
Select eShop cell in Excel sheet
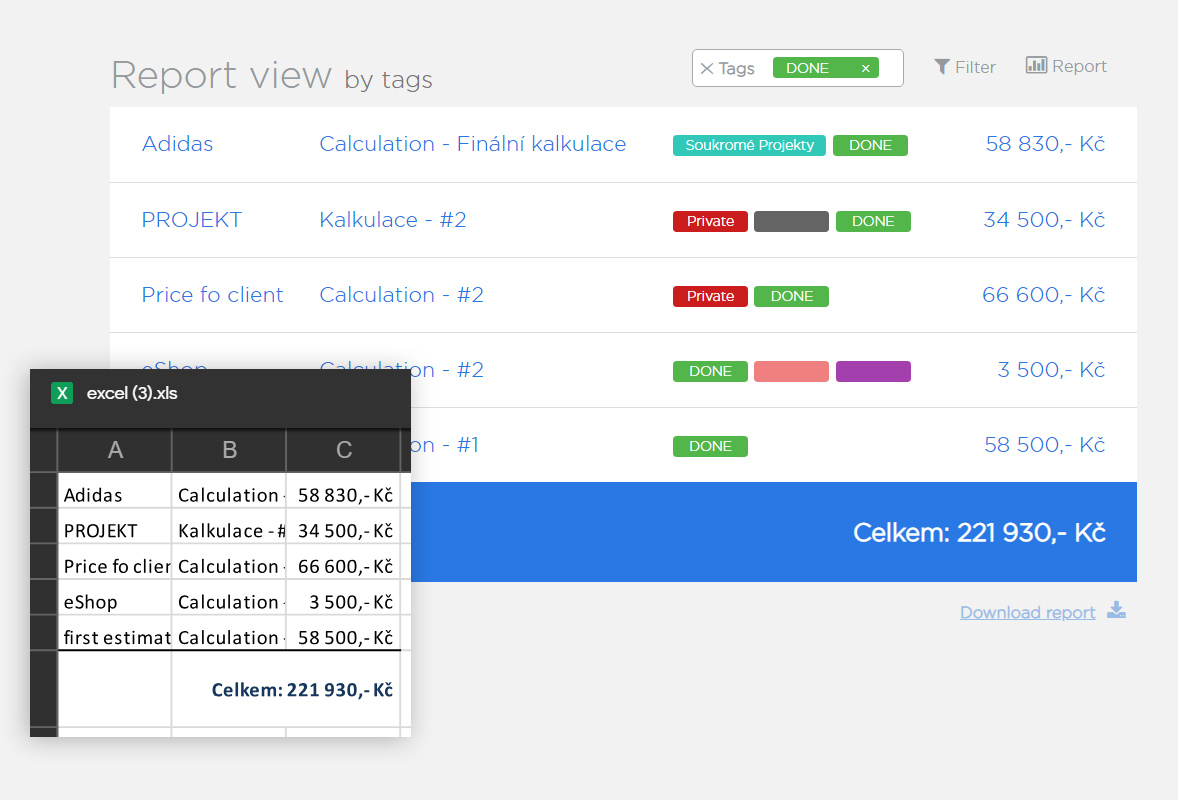tap(115, 597)
